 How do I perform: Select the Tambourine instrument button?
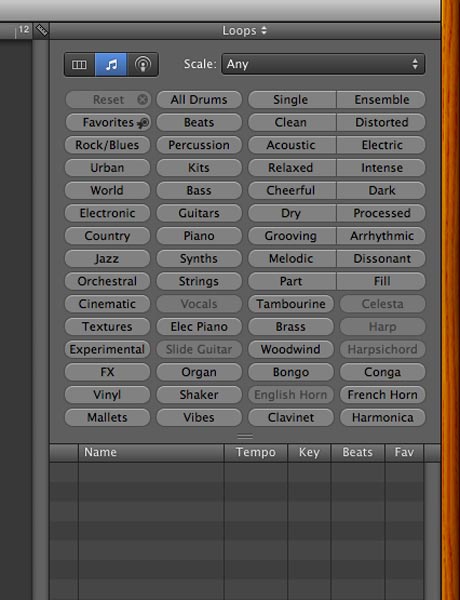tap(291, 304)
